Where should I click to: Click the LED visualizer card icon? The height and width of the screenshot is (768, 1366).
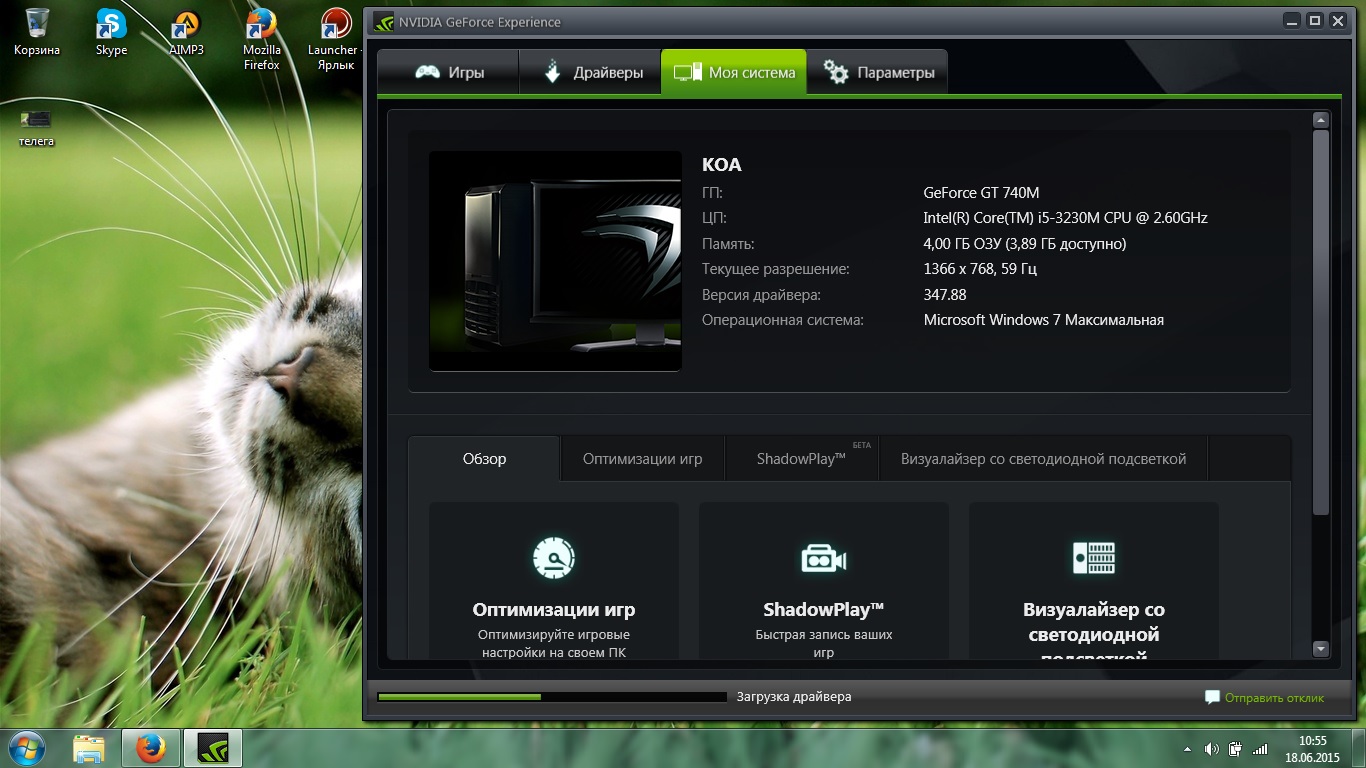point(1093,558)
